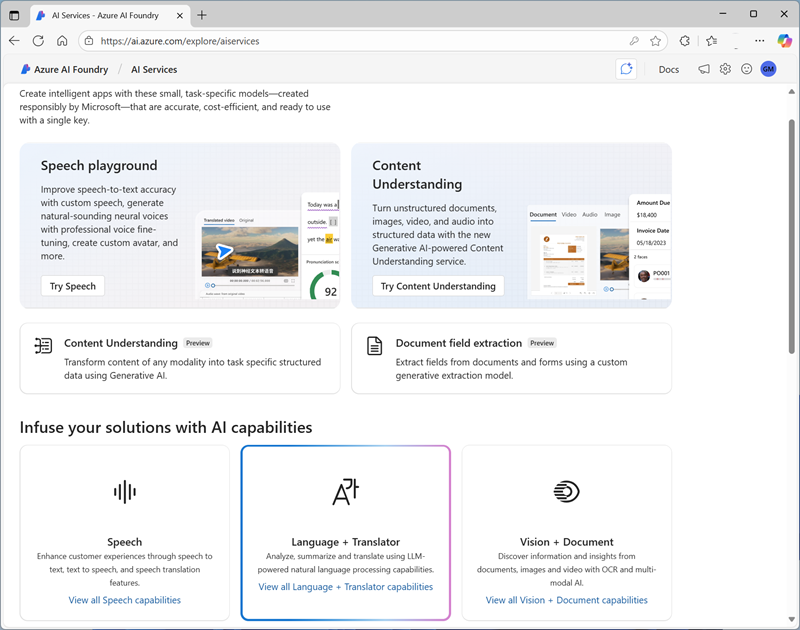800x630 pixels.
Task: Click the Document field extraction icon
Action: (374, 346)
